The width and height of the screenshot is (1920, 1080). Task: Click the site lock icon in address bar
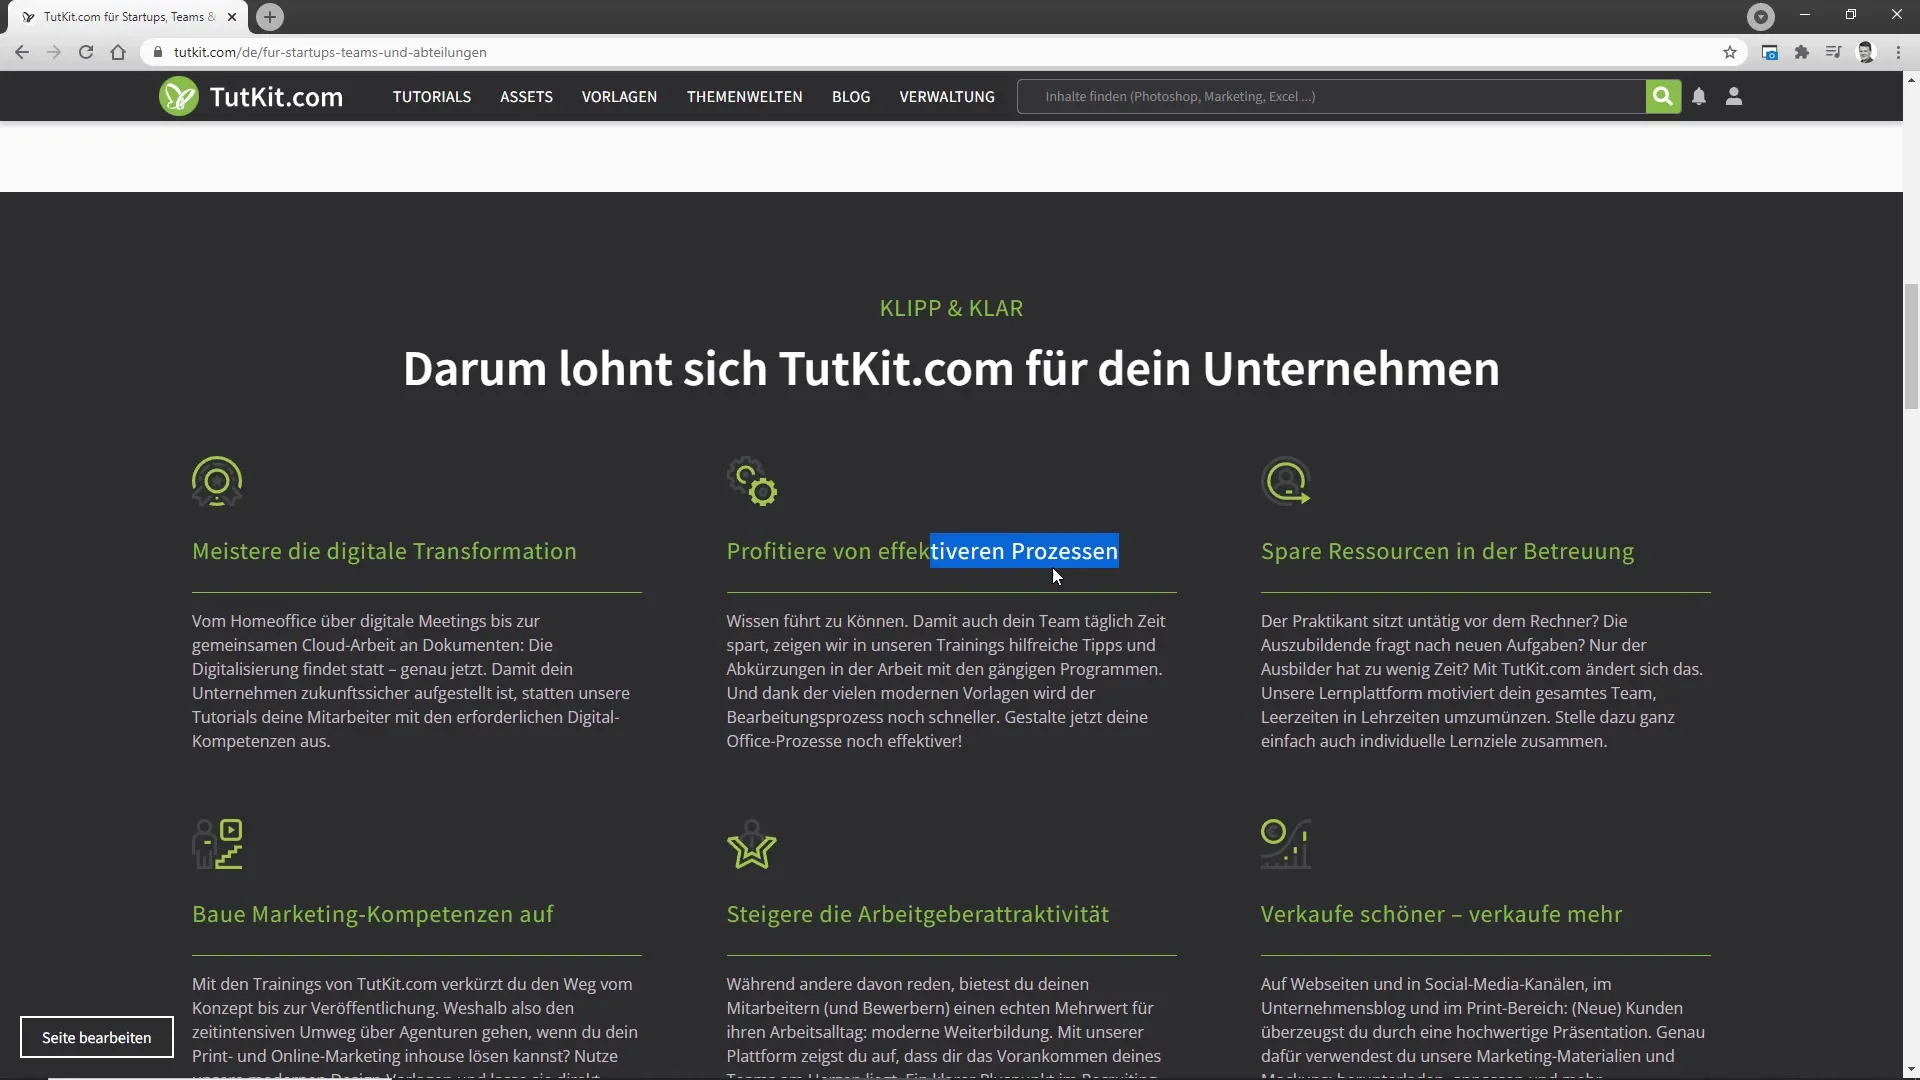pyautogui.click(x=158, y=52)
